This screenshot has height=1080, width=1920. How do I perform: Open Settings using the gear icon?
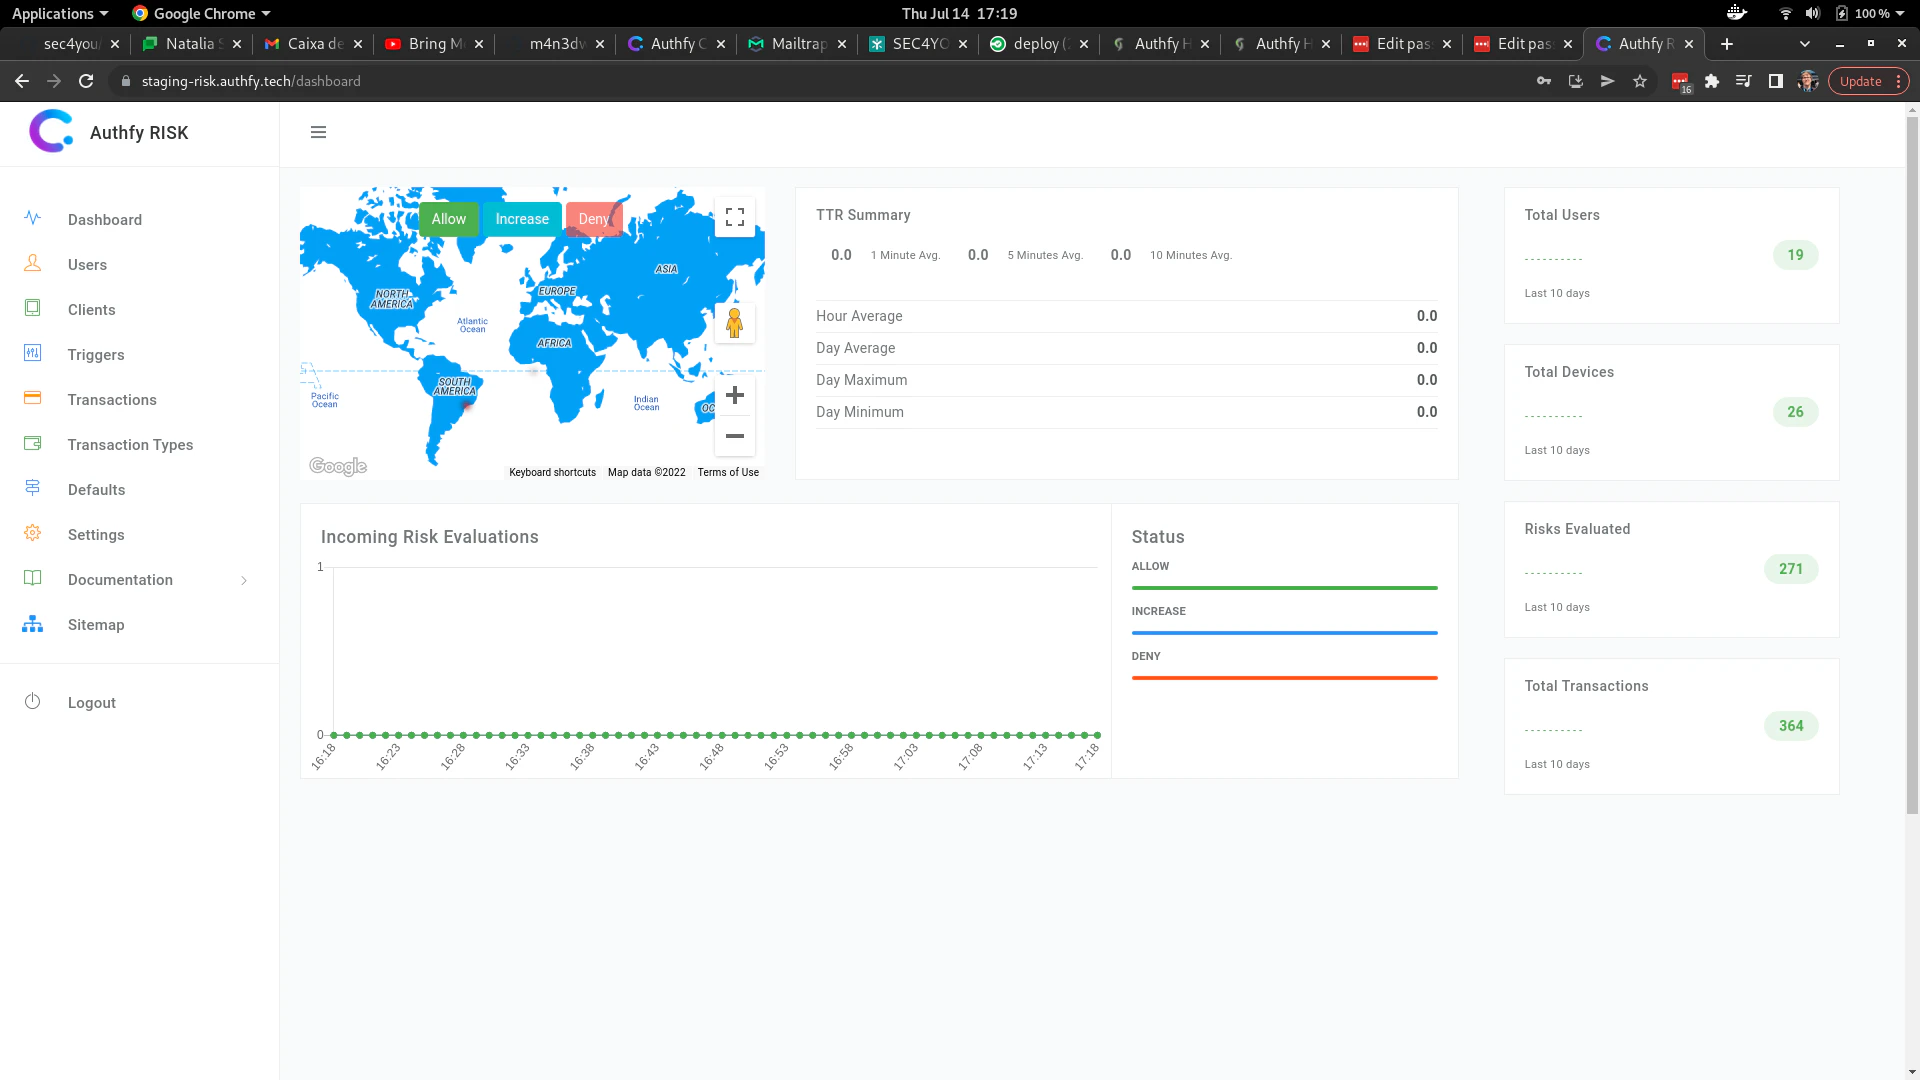click(x=33, y=533)
